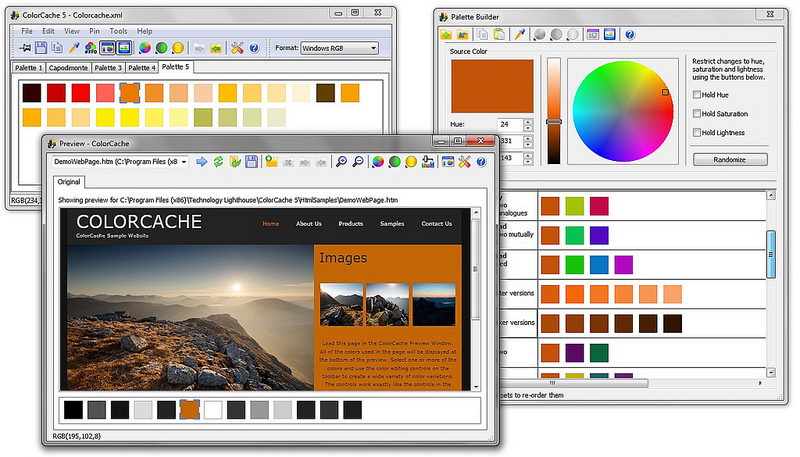The image size is (800, 457).
Task: Click the pin icon in ColorCache toolbar
Action: [24, 48]
